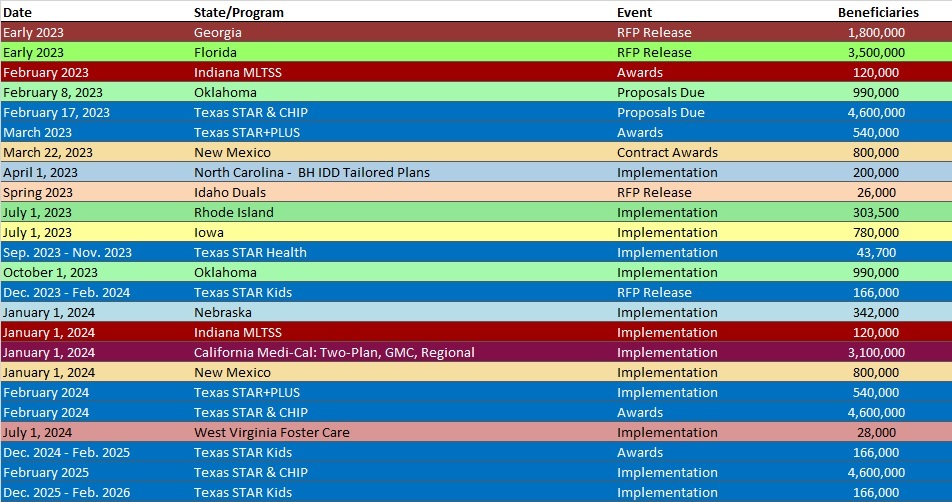This screenshot has width=952, height=502.
Task: Select the February 2023 date for Indiana MLTSS
Action: [x=46, y=72]
